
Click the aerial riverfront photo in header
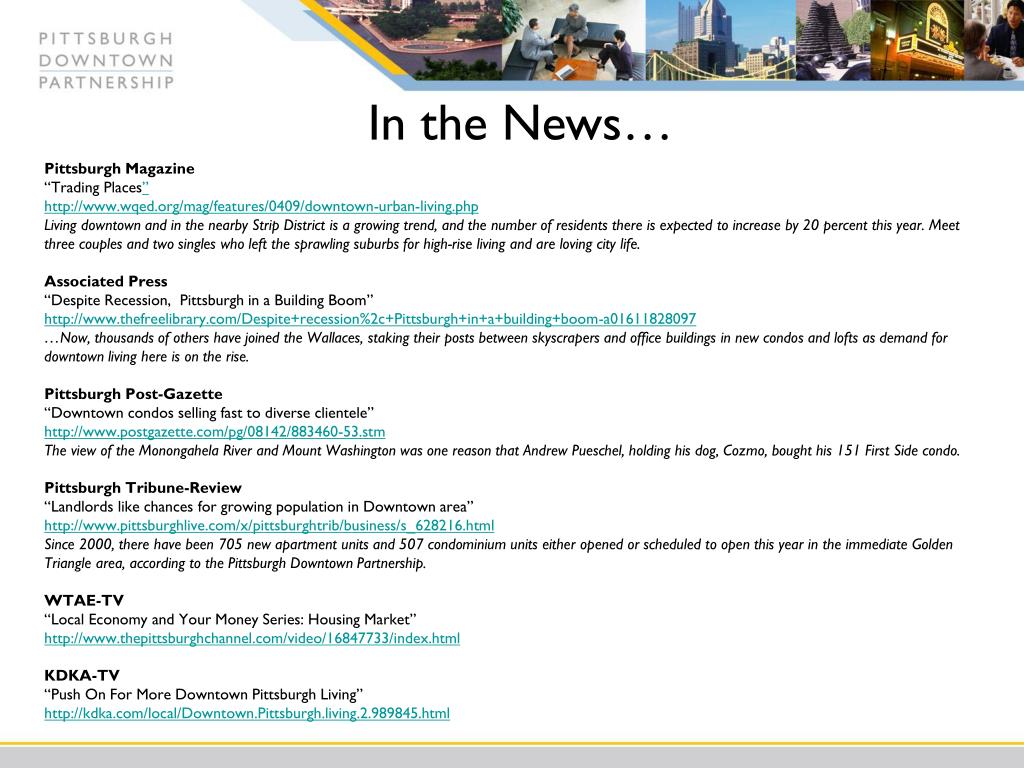click(x=418, y=40)
